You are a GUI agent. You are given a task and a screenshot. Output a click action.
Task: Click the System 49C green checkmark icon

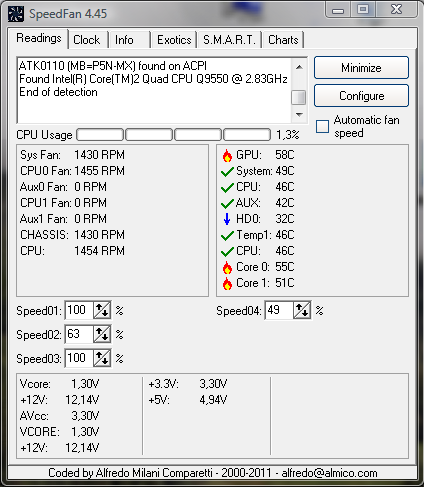click(x=227, y=172)
